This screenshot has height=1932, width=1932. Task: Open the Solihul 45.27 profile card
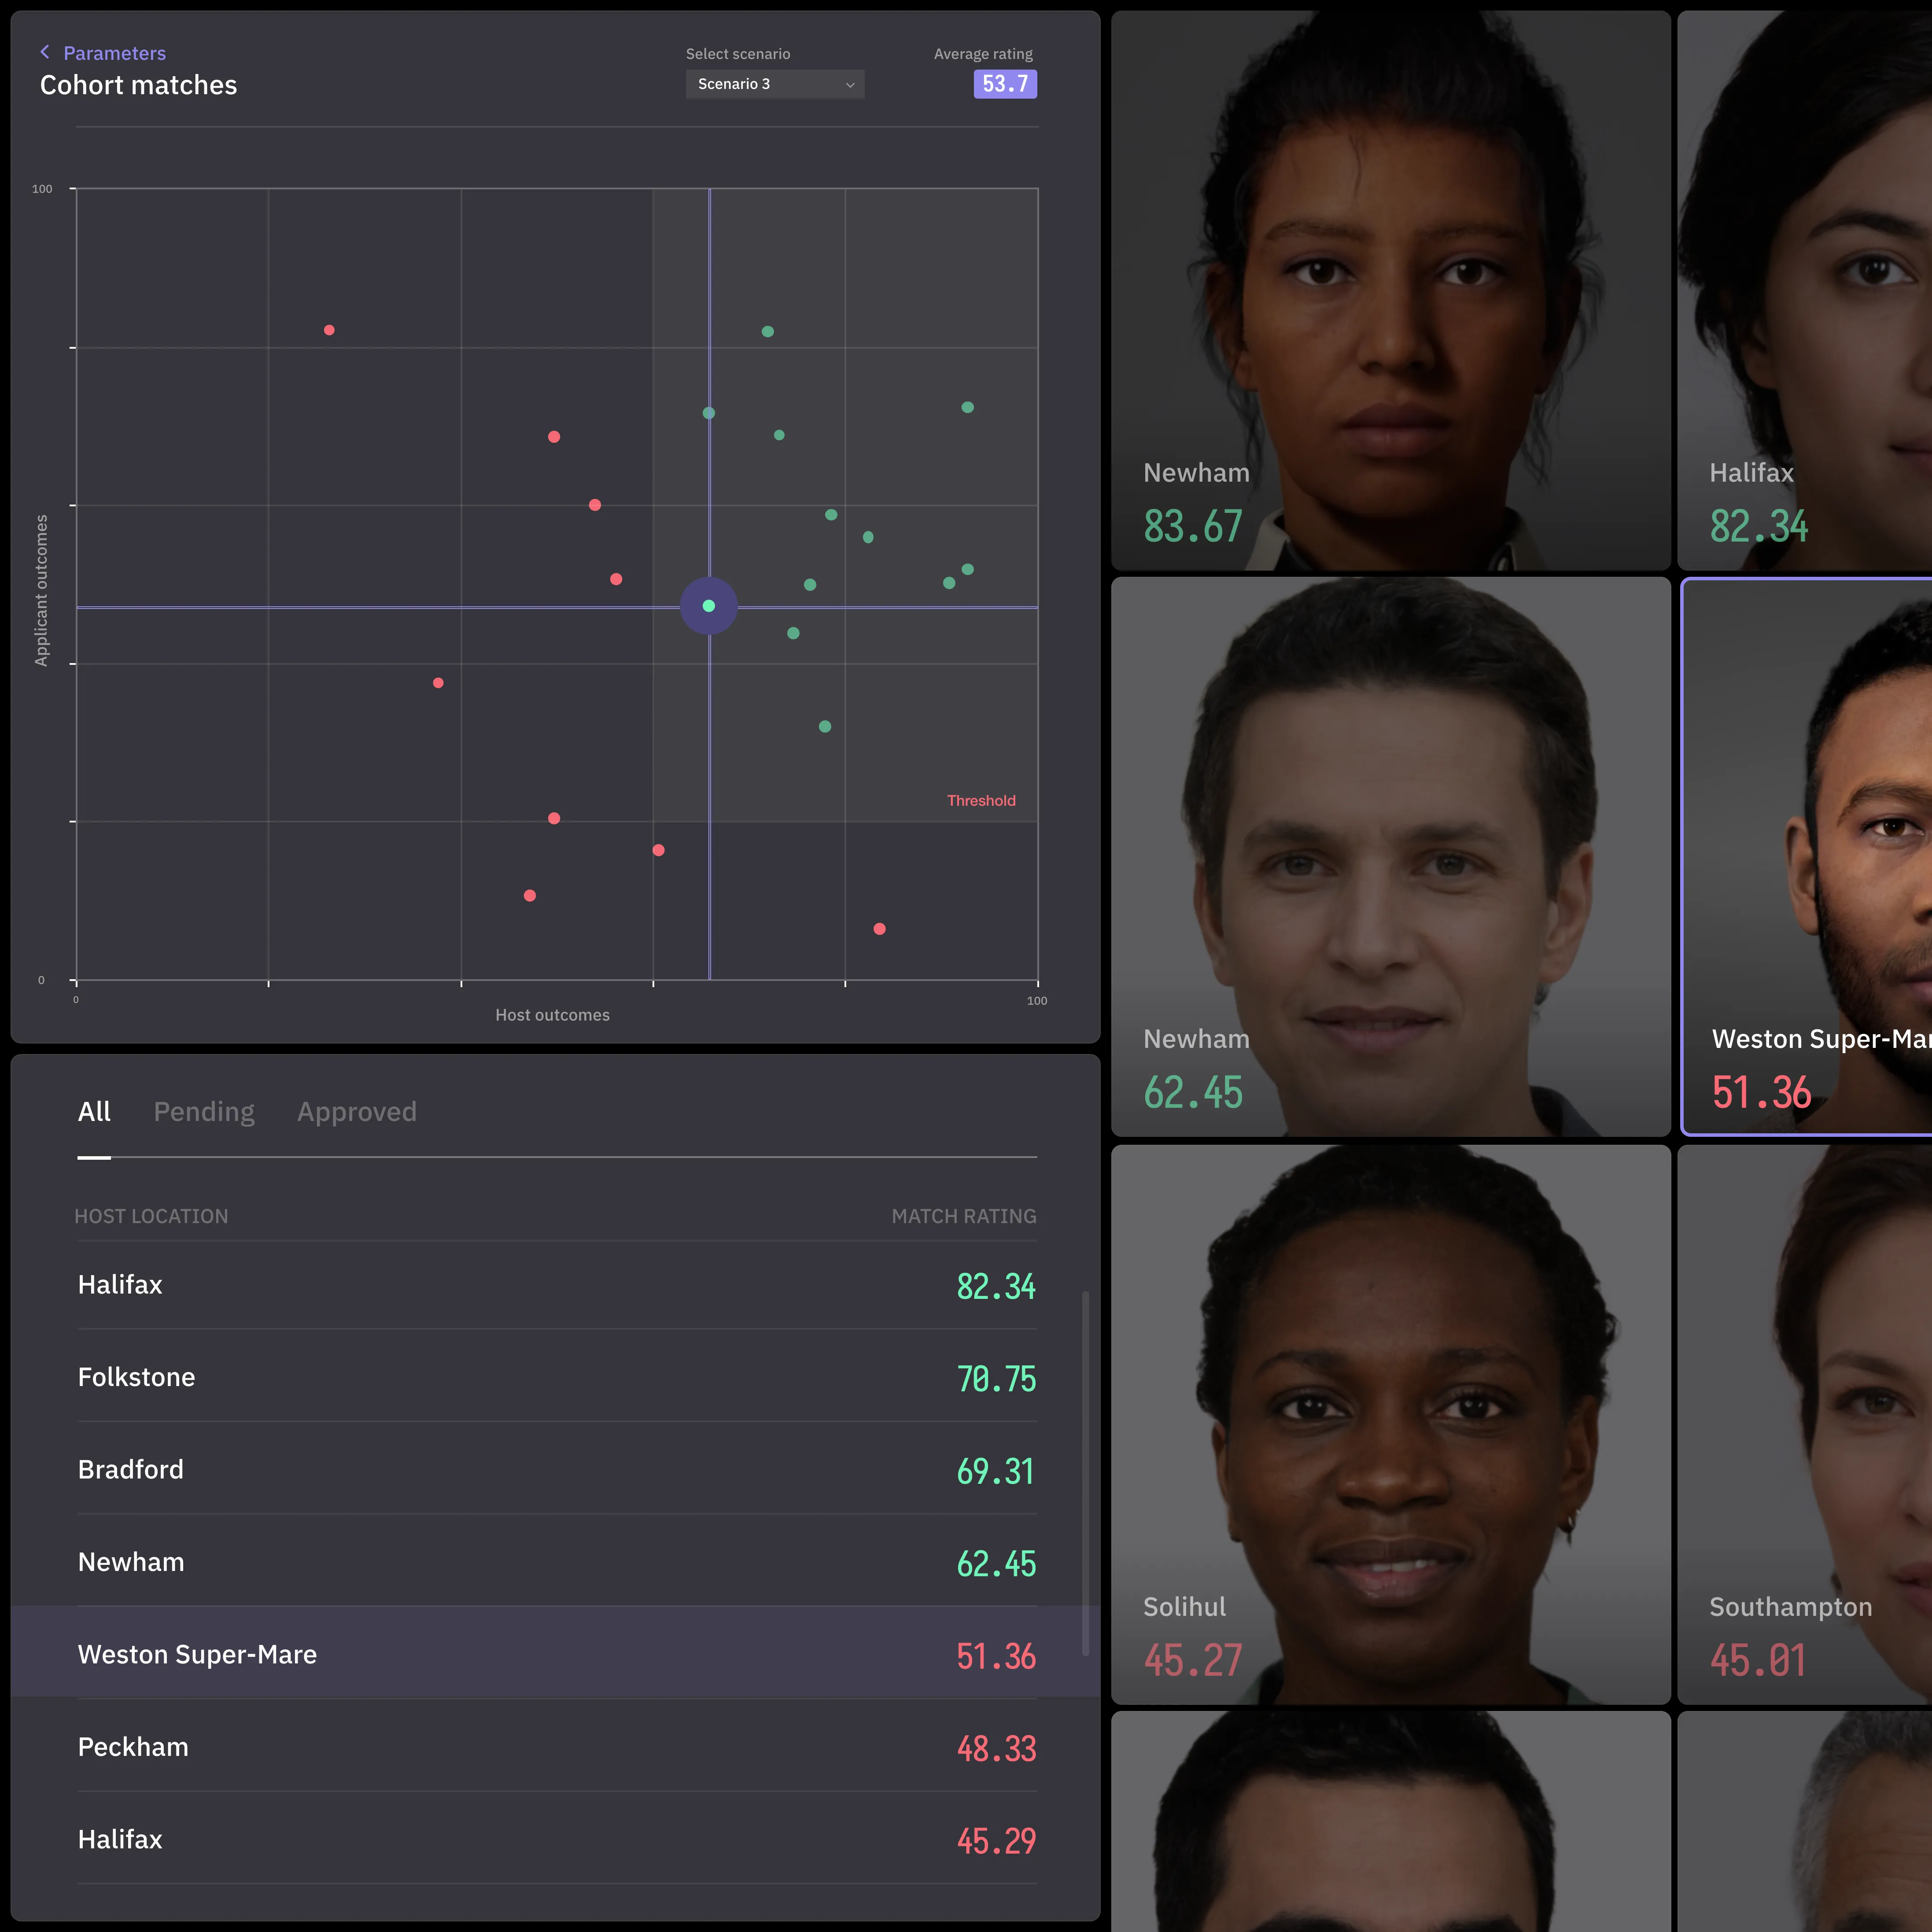click(1390, 1424)
